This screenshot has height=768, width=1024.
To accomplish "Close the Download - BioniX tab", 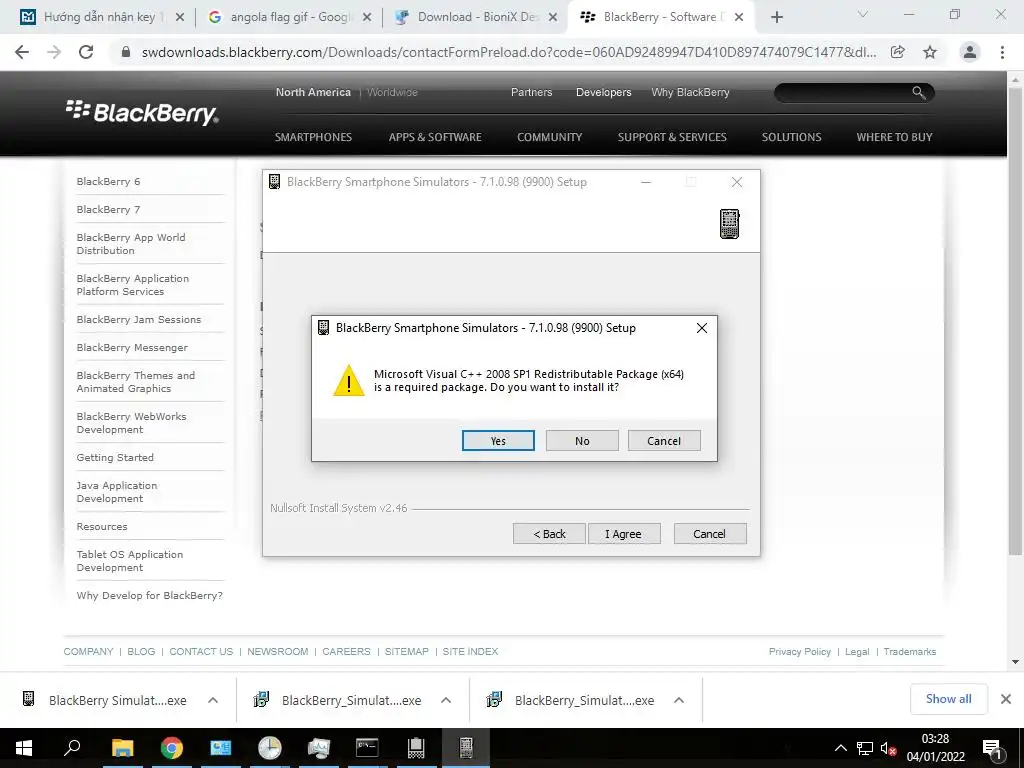I will (x=553, y=17).
